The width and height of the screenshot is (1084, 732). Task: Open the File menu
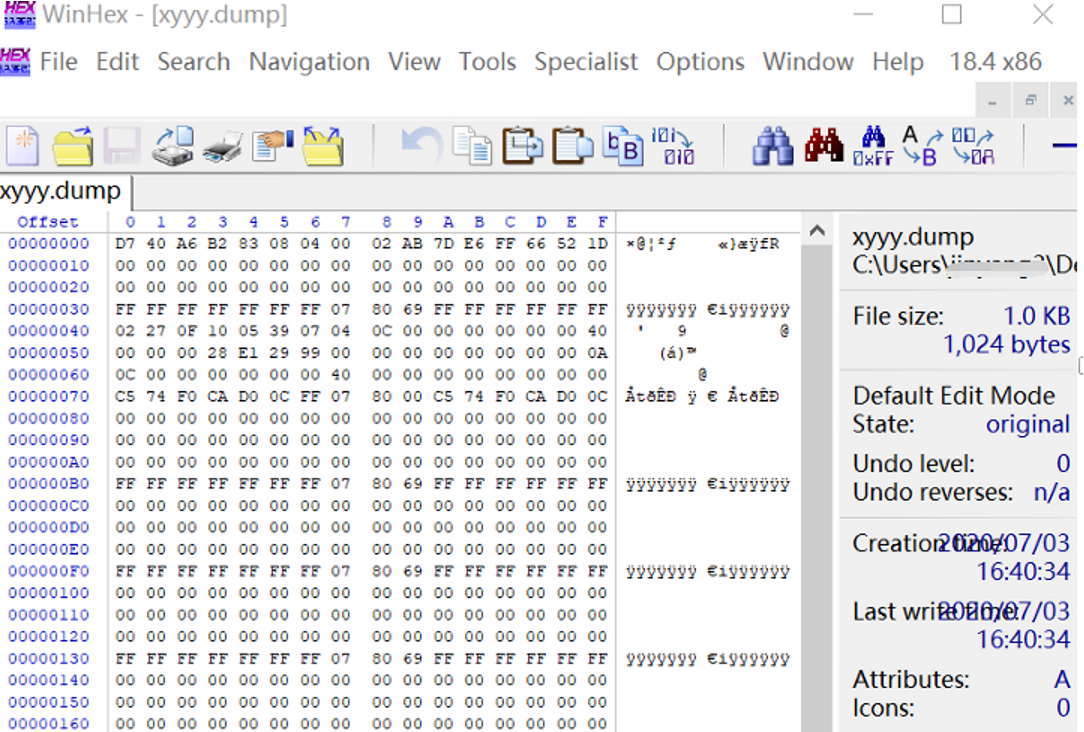(59, 62)
